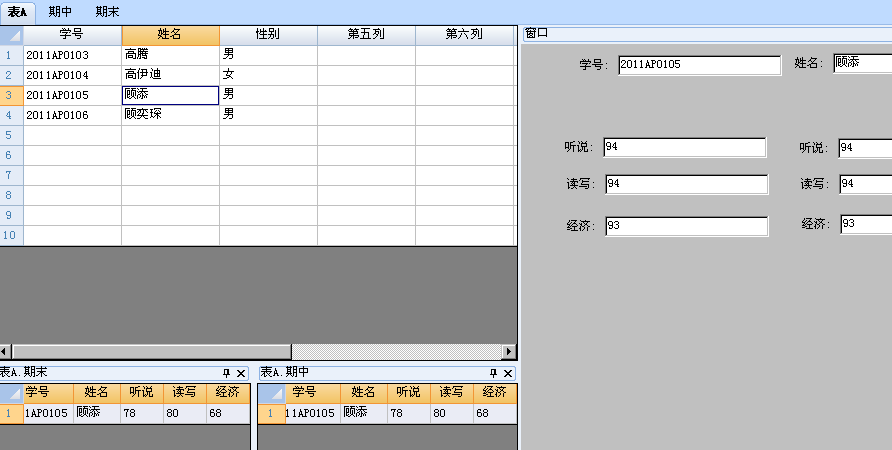Click left arrow of horizontal scrollbar
This screenshot has width=892, height=450.
[6, 352]
